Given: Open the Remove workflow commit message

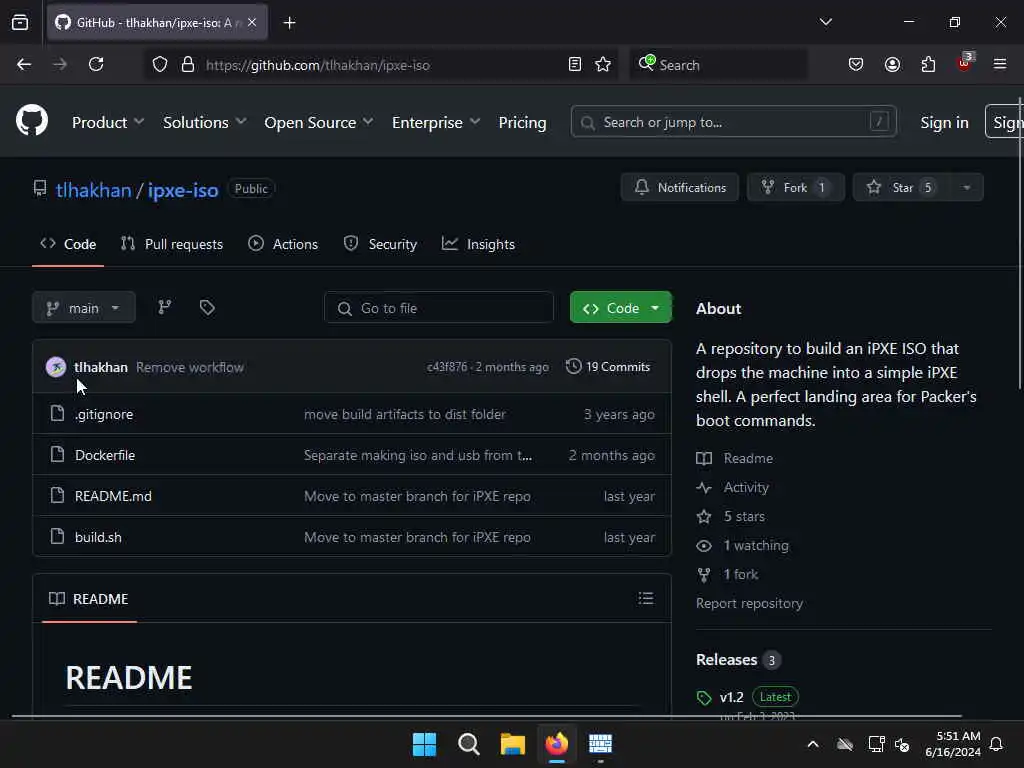Looking at the screenshot, I should pyautogui.click(x=190, y=367).
